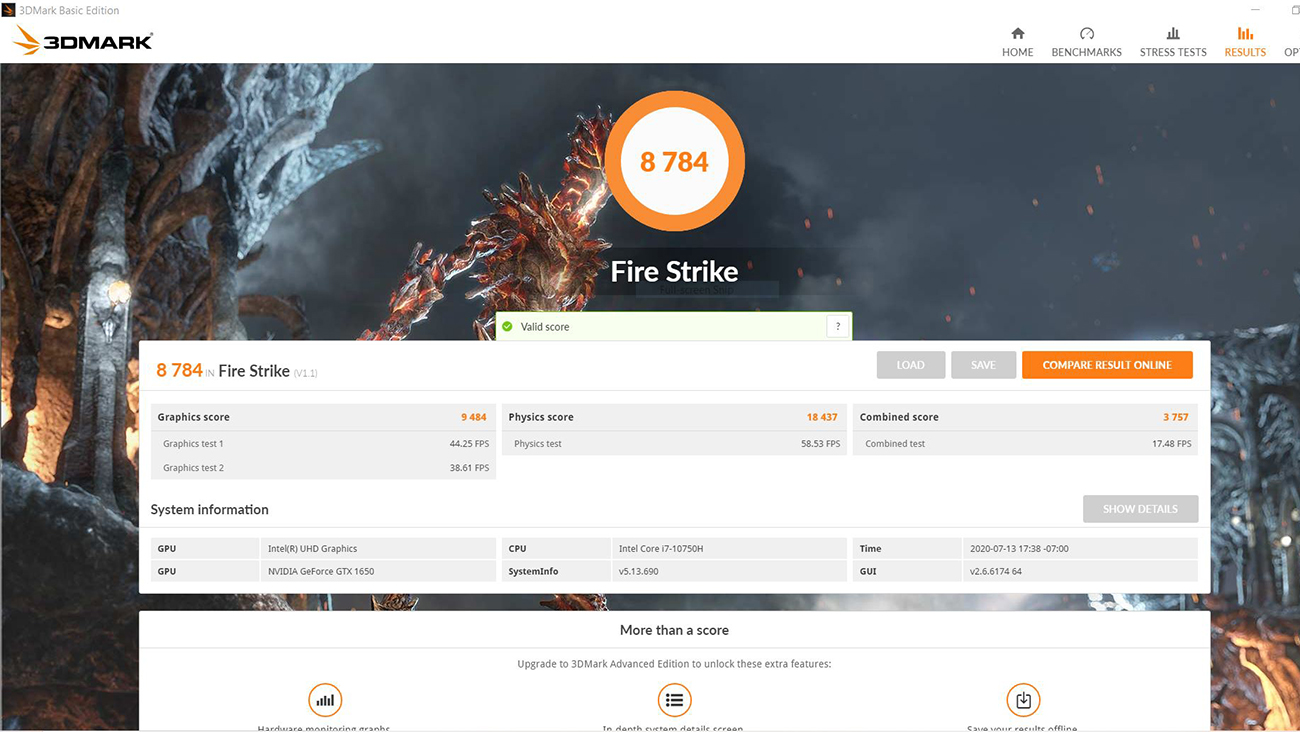The width and height of the screenshot is (1300, 732).
Task: Click the SystemInfo version v5.13.690
Action: (x=638, y=572)
